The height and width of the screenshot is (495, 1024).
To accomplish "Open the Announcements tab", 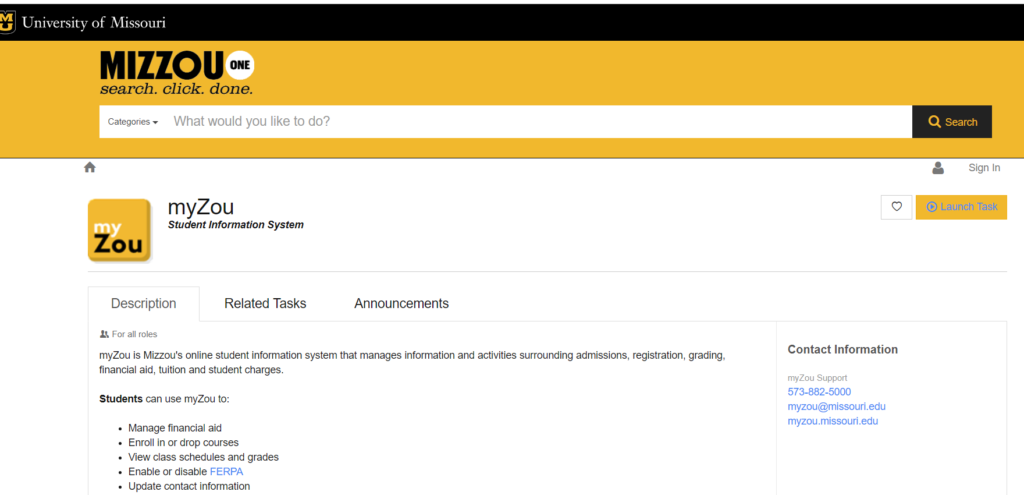I will [x=402, y=304].
